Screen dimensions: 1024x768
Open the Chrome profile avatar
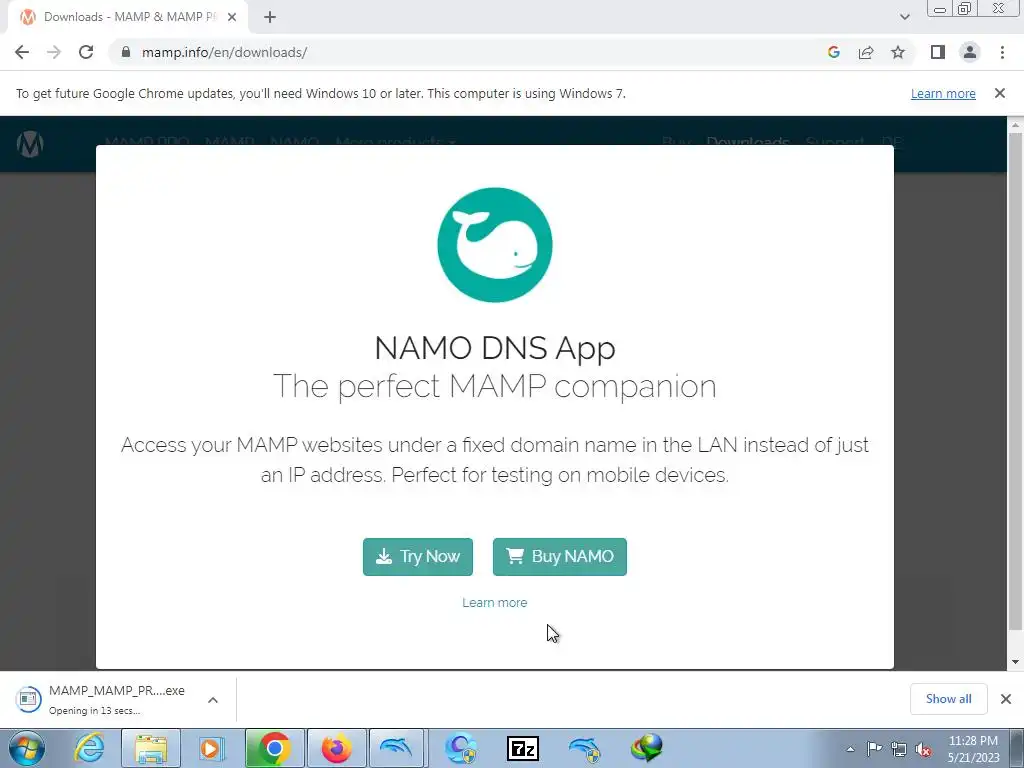coord(970,52)
